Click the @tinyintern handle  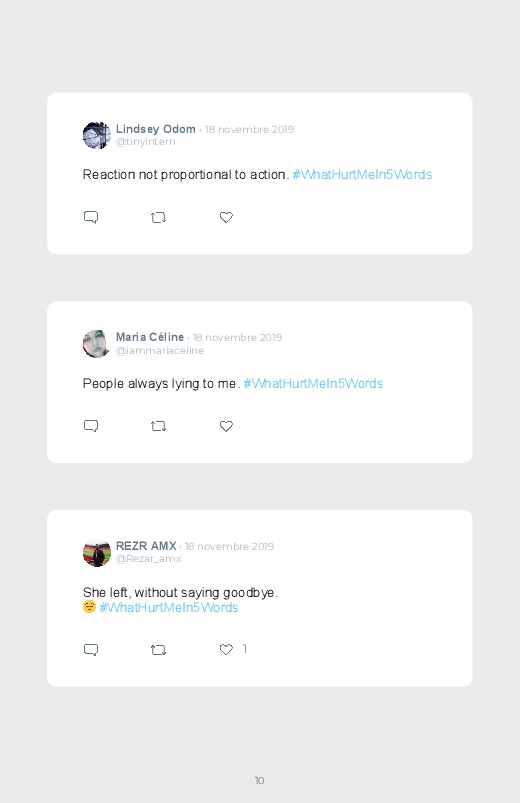pyautogui.click(x=145, y=142)
